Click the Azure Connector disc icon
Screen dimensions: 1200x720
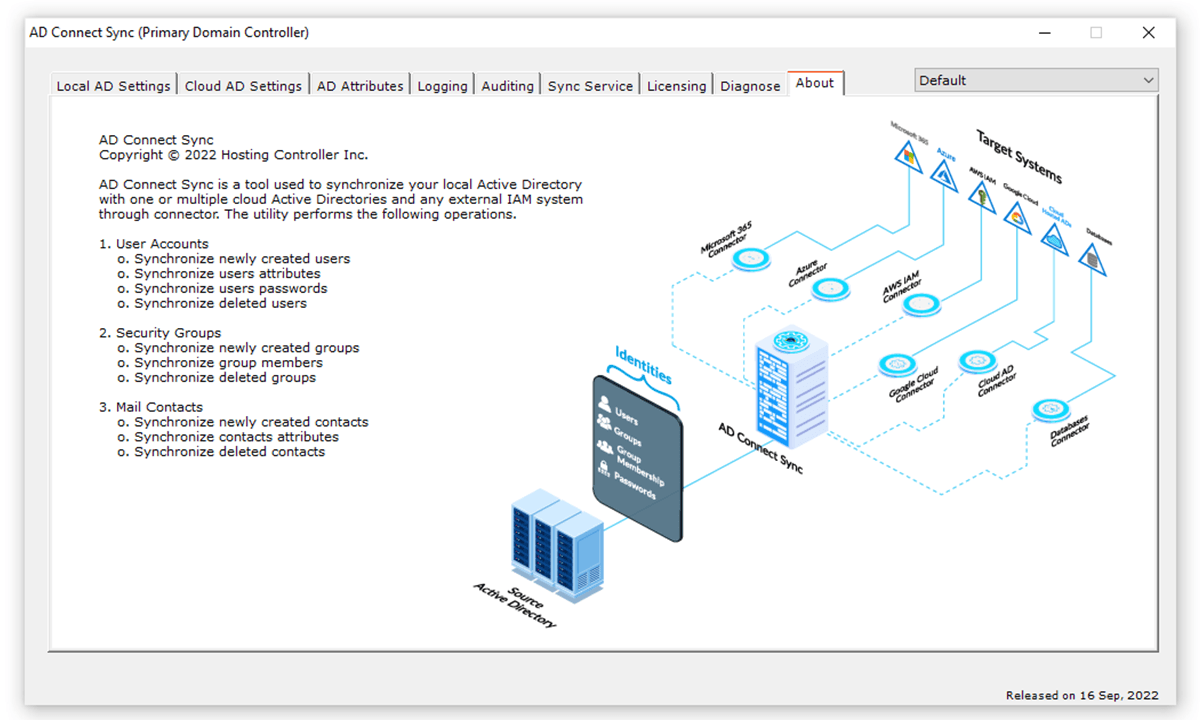coord(831,289)
